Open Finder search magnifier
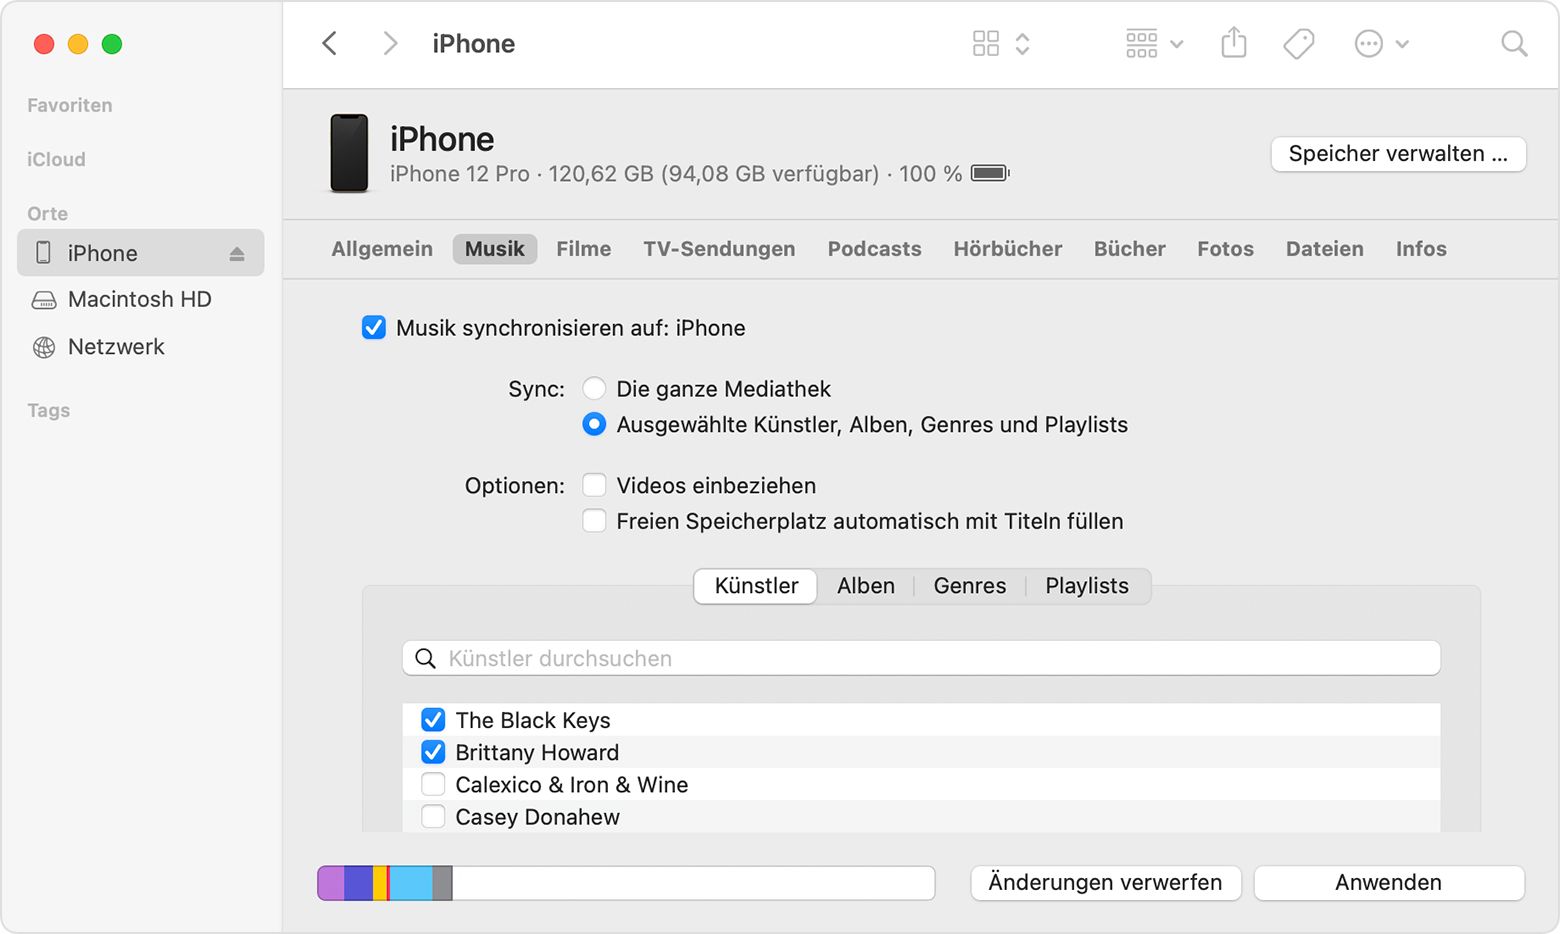The image size is (1560, 934). [x=1514, y=43]
